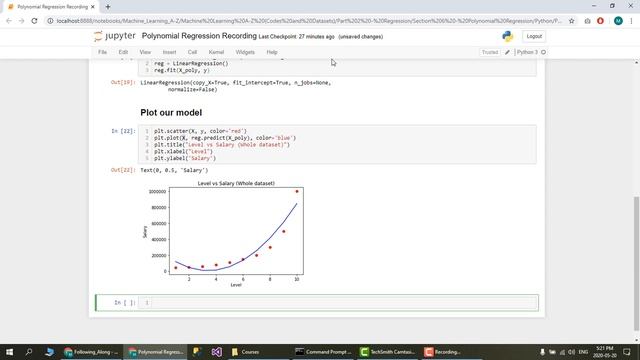Reload the page with refresh icon
The image size is (640, 360).
[x=34, y=21]
